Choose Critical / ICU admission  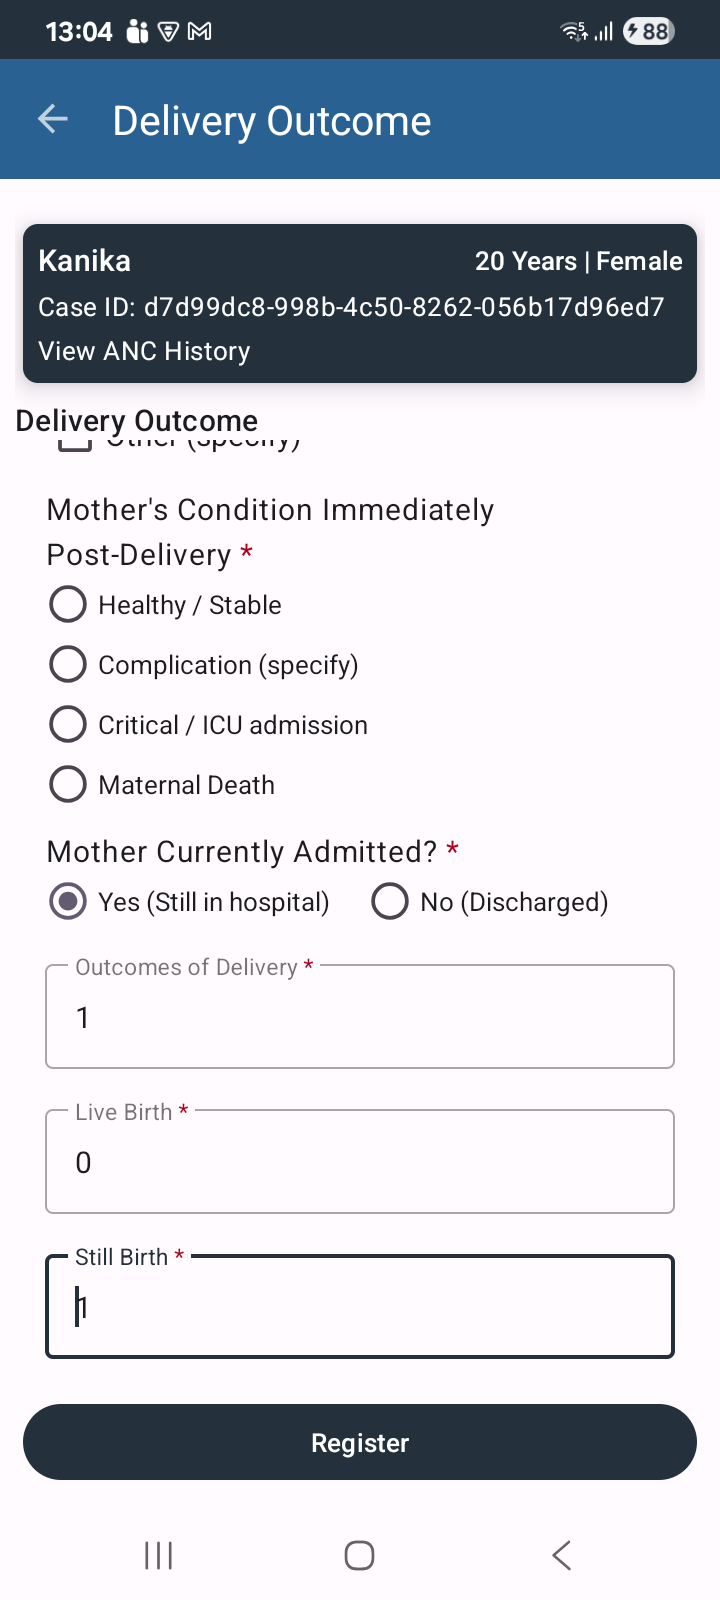coord(208,725)
